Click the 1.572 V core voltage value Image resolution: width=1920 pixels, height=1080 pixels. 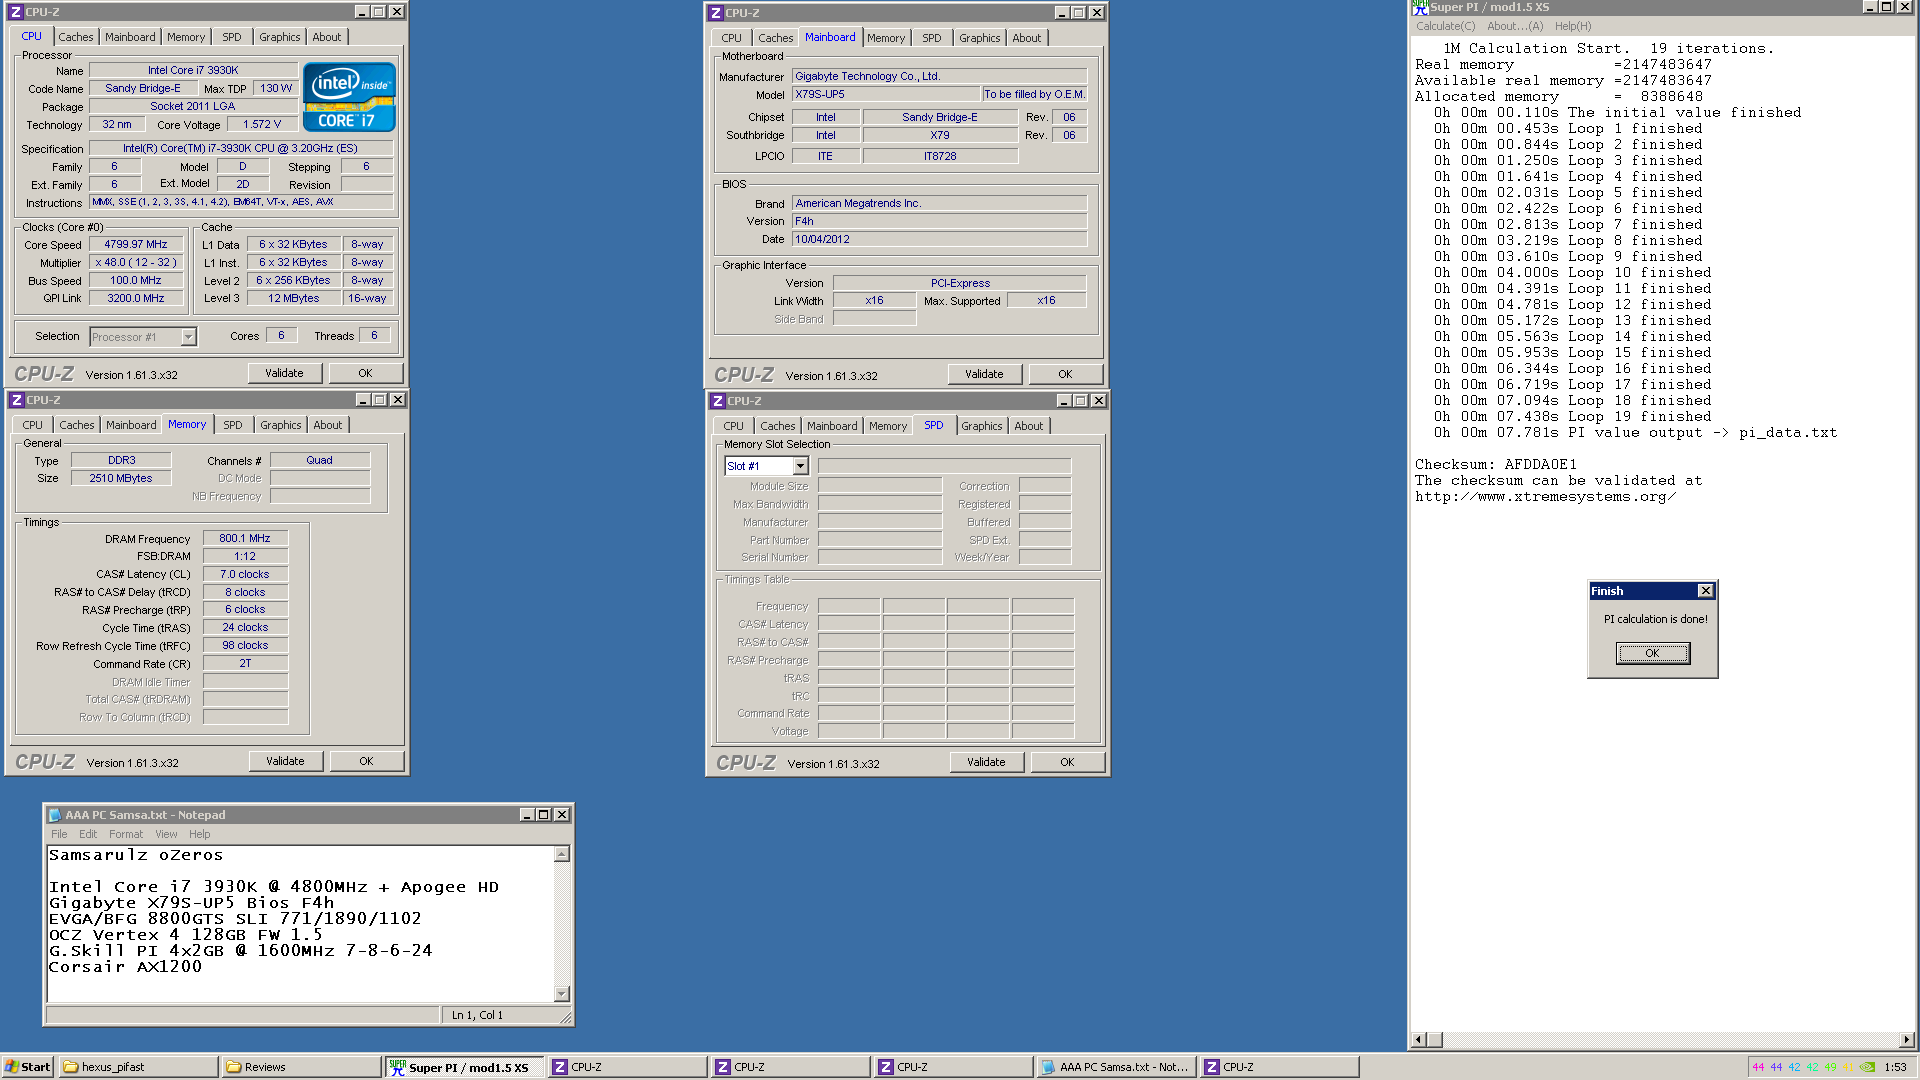pyautogui.click(x=262, y=124)
